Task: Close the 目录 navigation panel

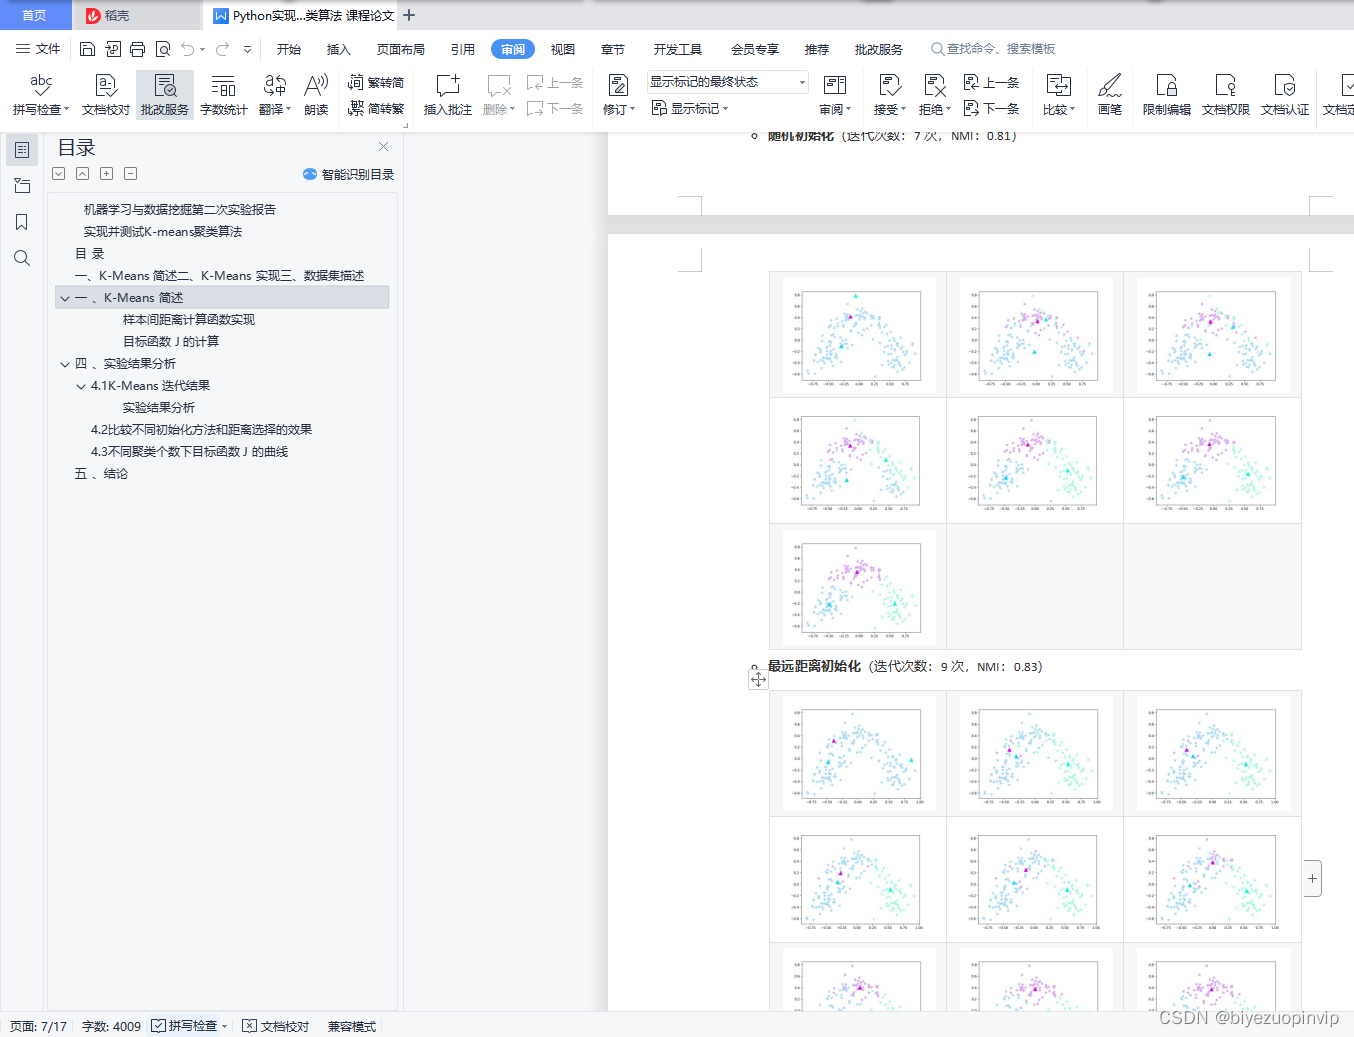Action: click(383, 147)
